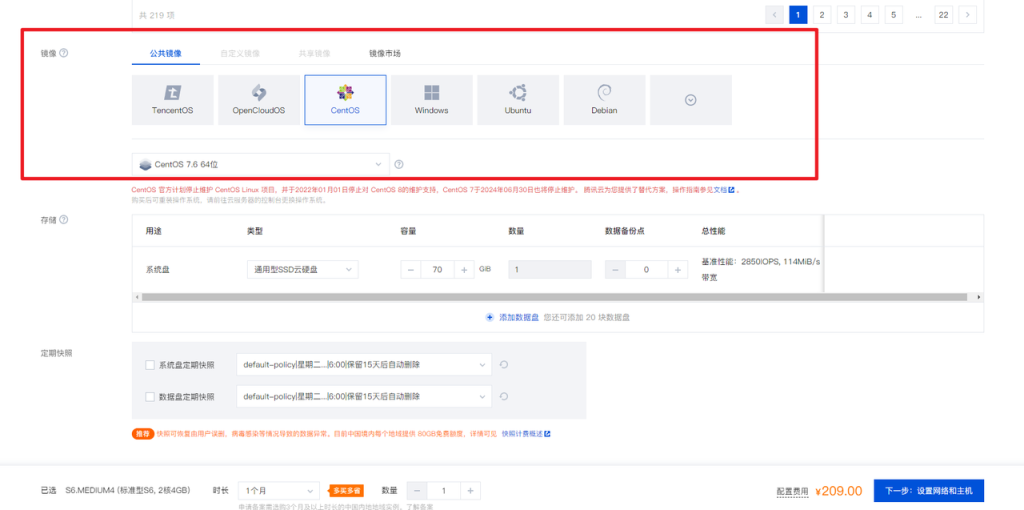Refresh data disk snapshot policy list
Image resolution: width=1024 pixels, height=510 pixels.
pos(504,396)
